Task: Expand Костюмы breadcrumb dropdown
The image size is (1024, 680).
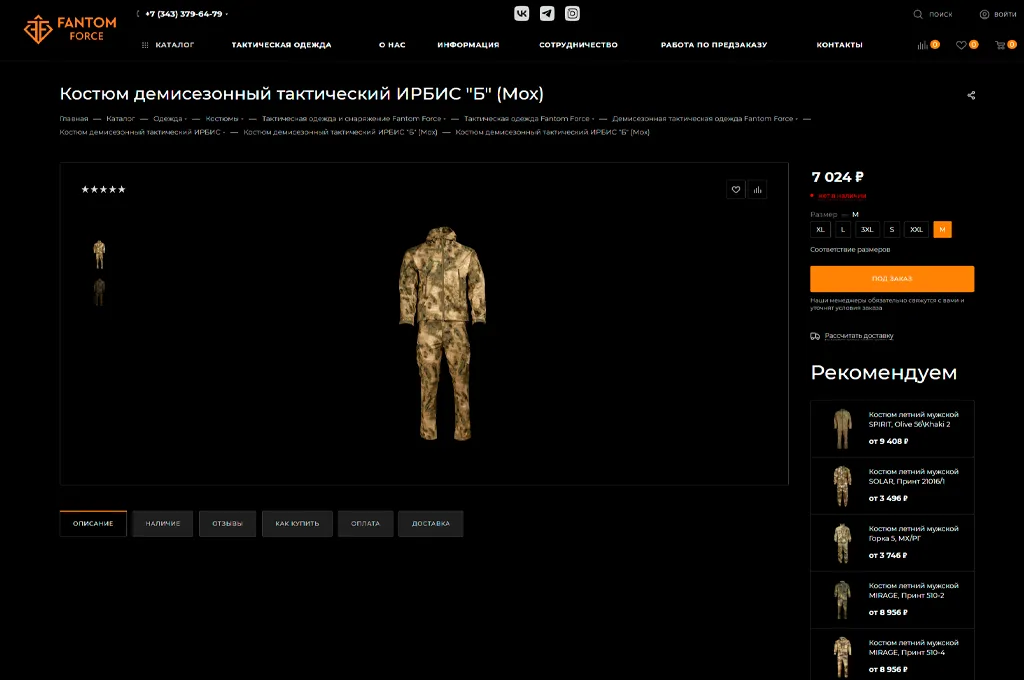Action: click(224, 119)
